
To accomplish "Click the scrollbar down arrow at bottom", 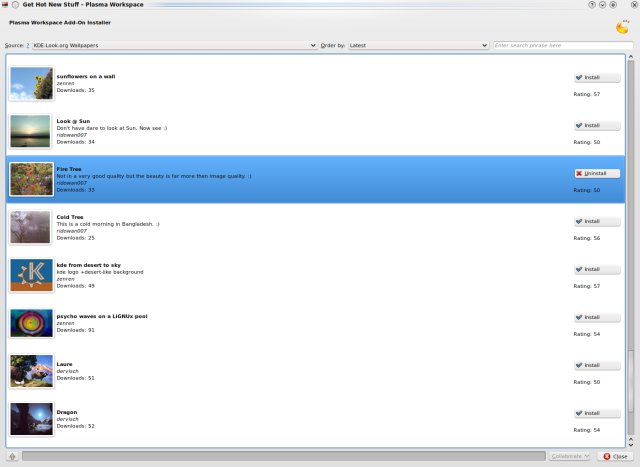I will coord(631,444).
